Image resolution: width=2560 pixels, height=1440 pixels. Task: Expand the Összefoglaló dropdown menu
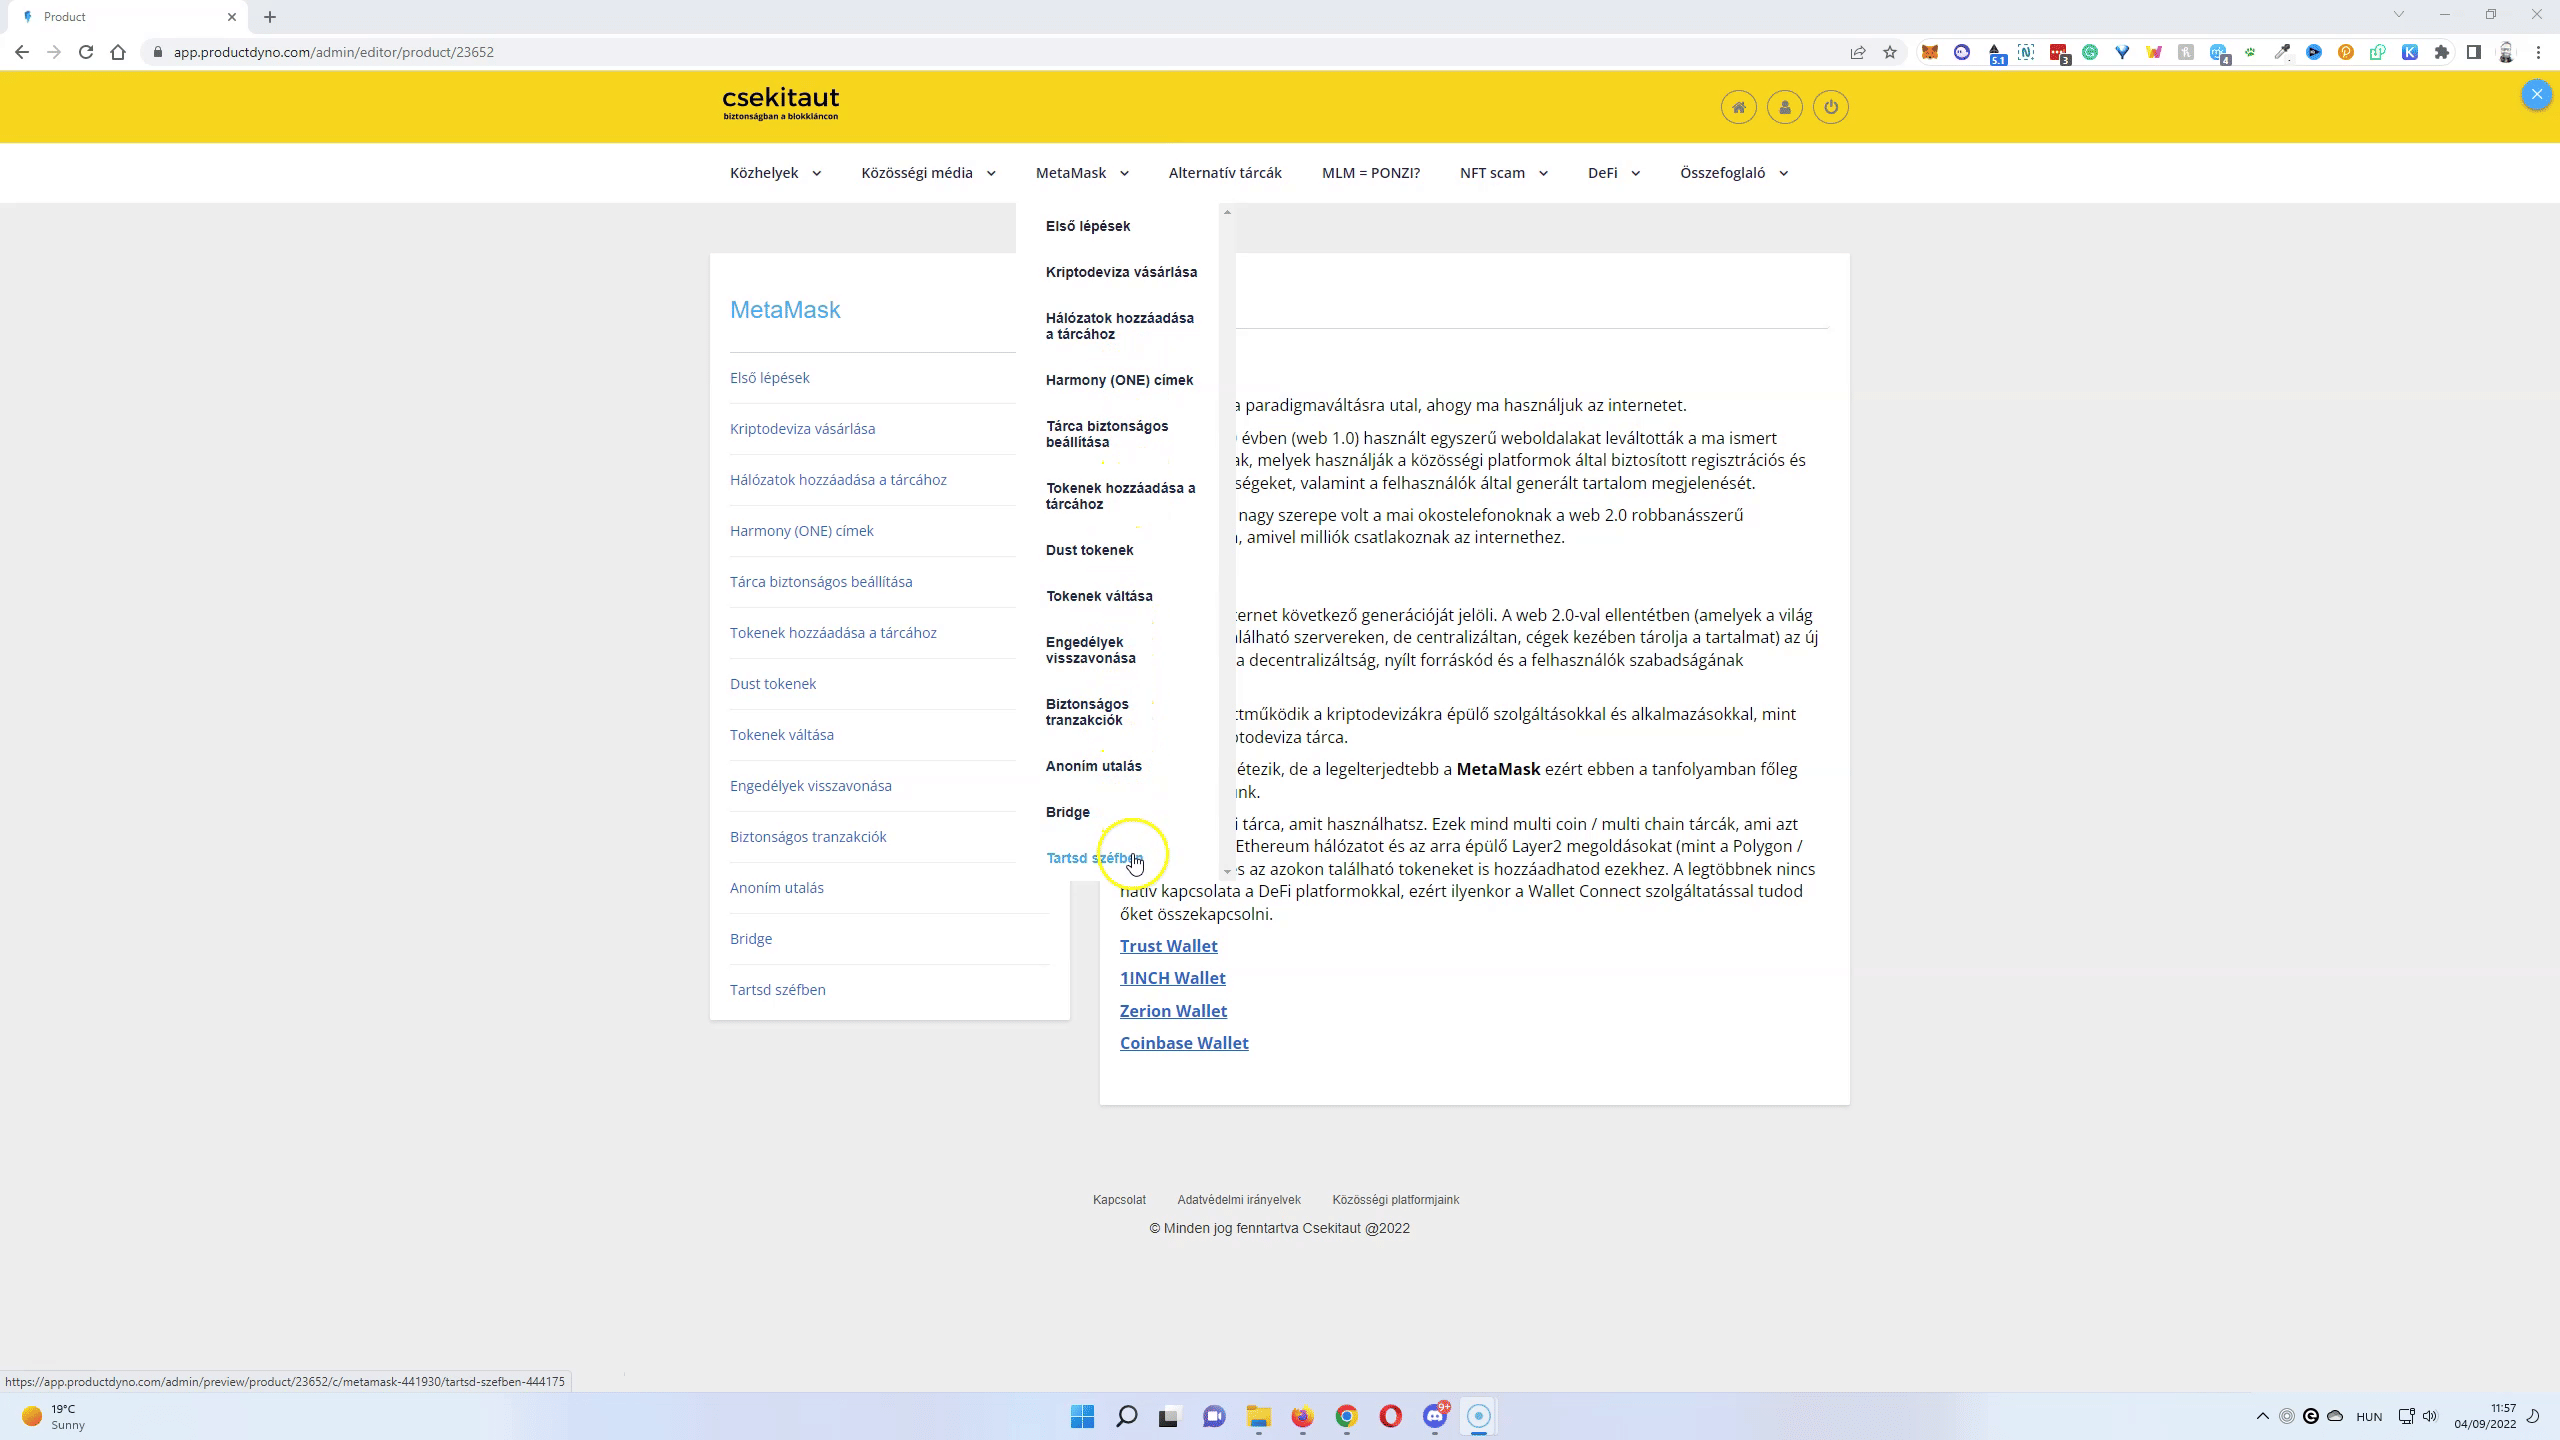click(x=1733, y=173)
